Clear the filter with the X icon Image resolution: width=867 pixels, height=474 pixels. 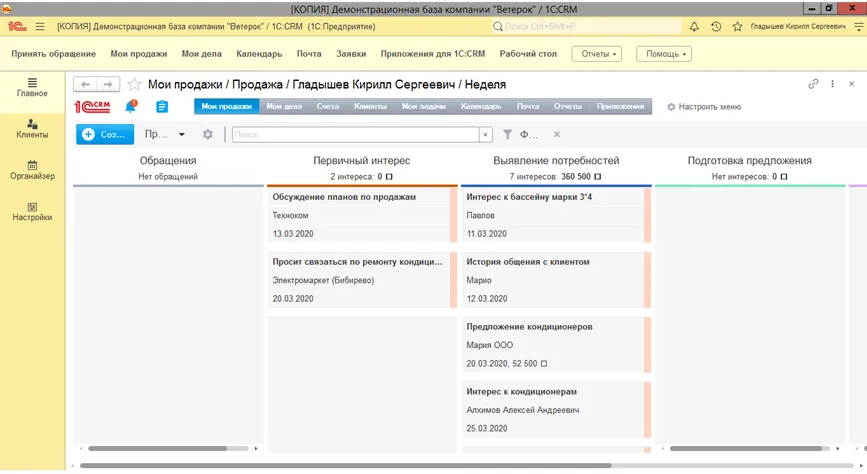[x=557, y=134]
